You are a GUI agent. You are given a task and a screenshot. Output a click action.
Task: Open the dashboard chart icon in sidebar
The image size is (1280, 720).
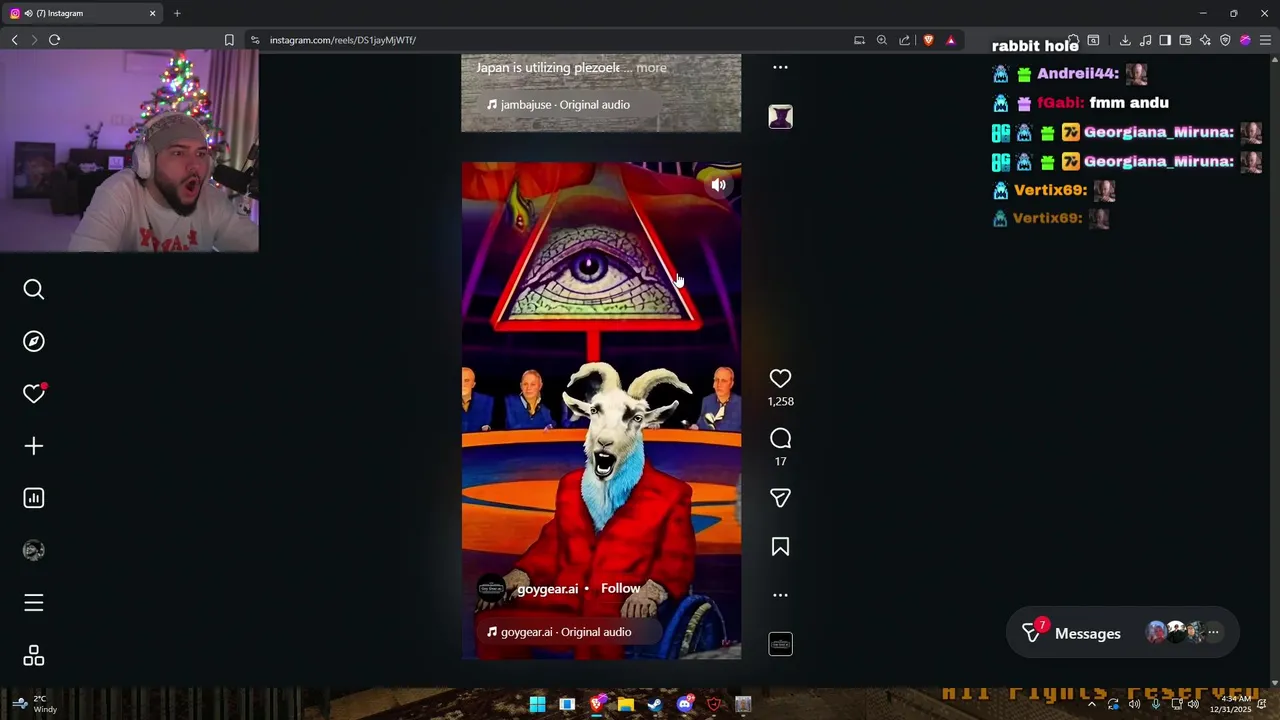tap(34, 498)
